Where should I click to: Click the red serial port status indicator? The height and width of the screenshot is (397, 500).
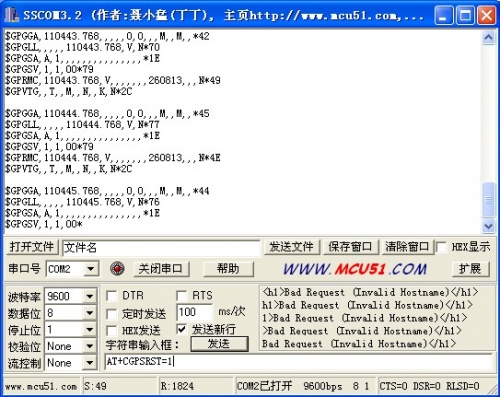[x=117, y=269]
